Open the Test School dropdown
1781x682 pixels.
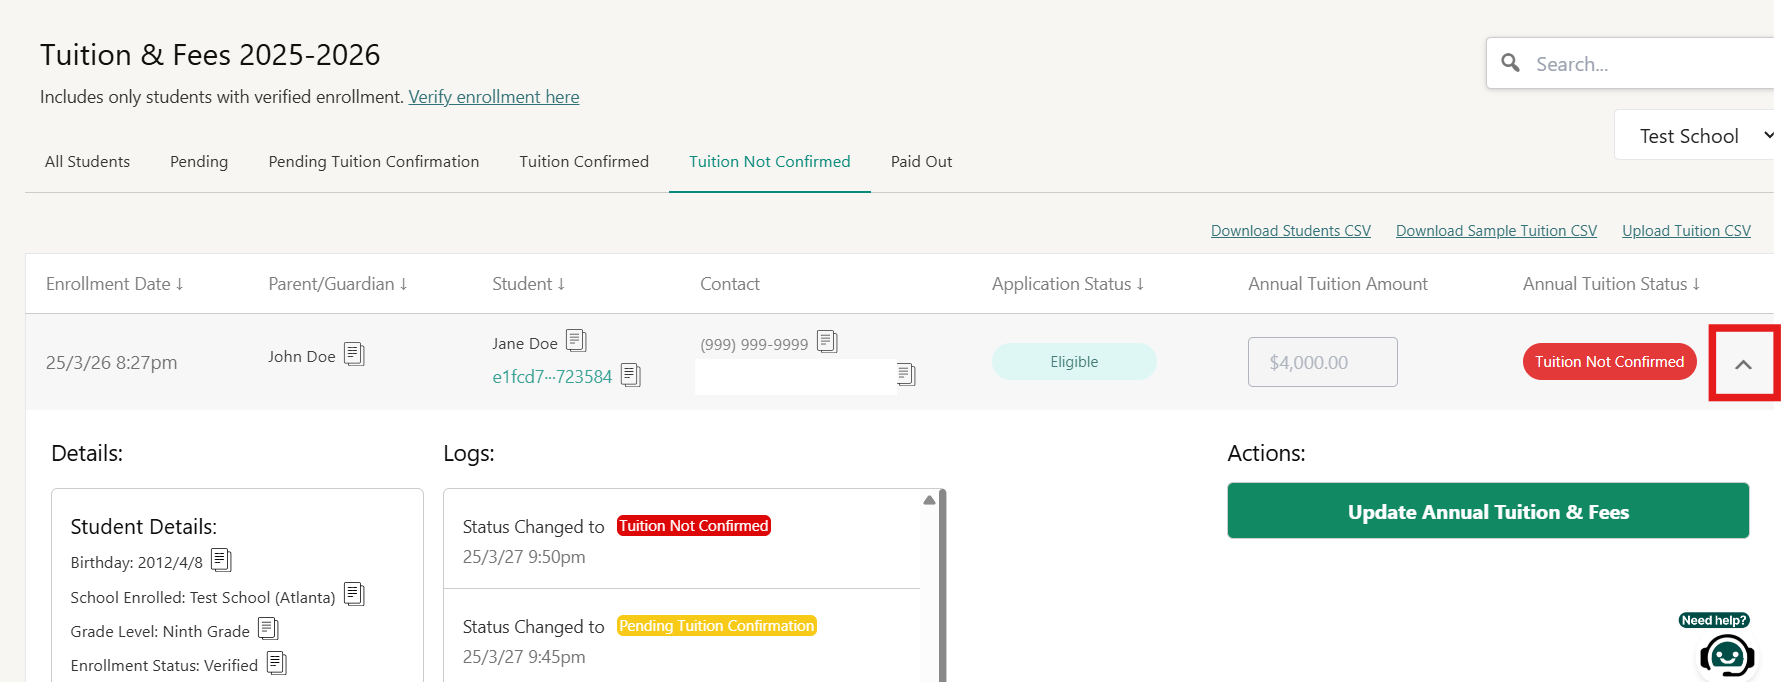coord(1697,136)
